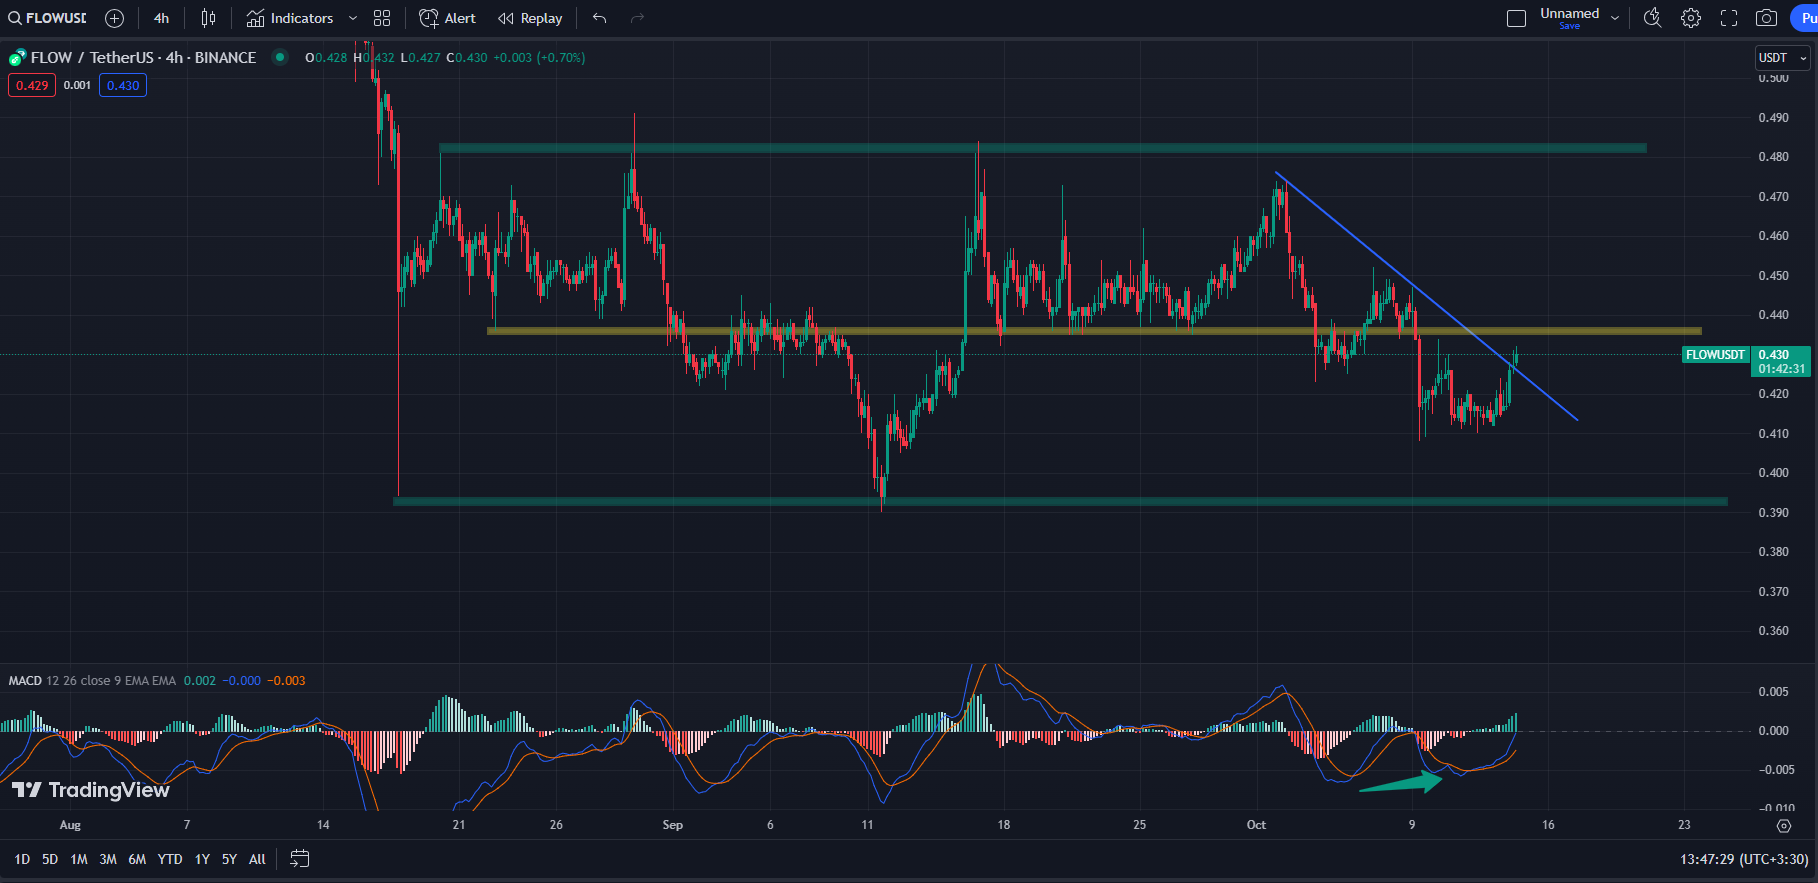This screenshot has height=883, width=1818.
Task: Select the 5Y date range
Action: 229,859
